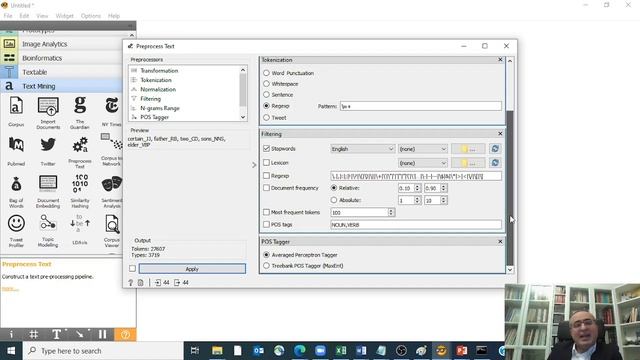640x360 pixels.
Task: Click the 'more...' link in description
Action: (x=10, y=289)
